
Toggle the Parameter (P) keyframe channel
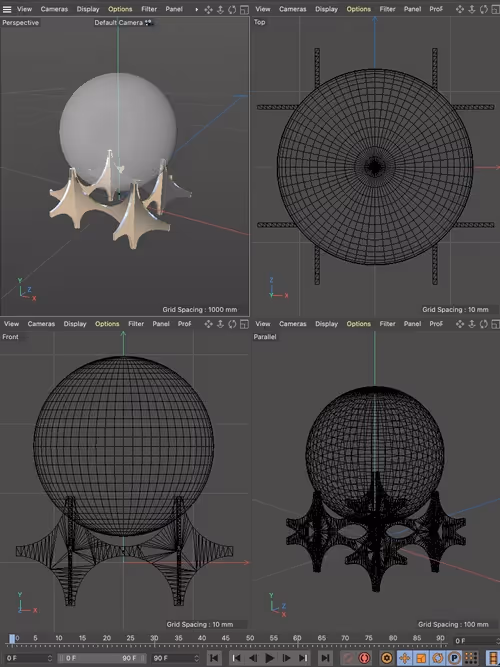coord(454,658)
